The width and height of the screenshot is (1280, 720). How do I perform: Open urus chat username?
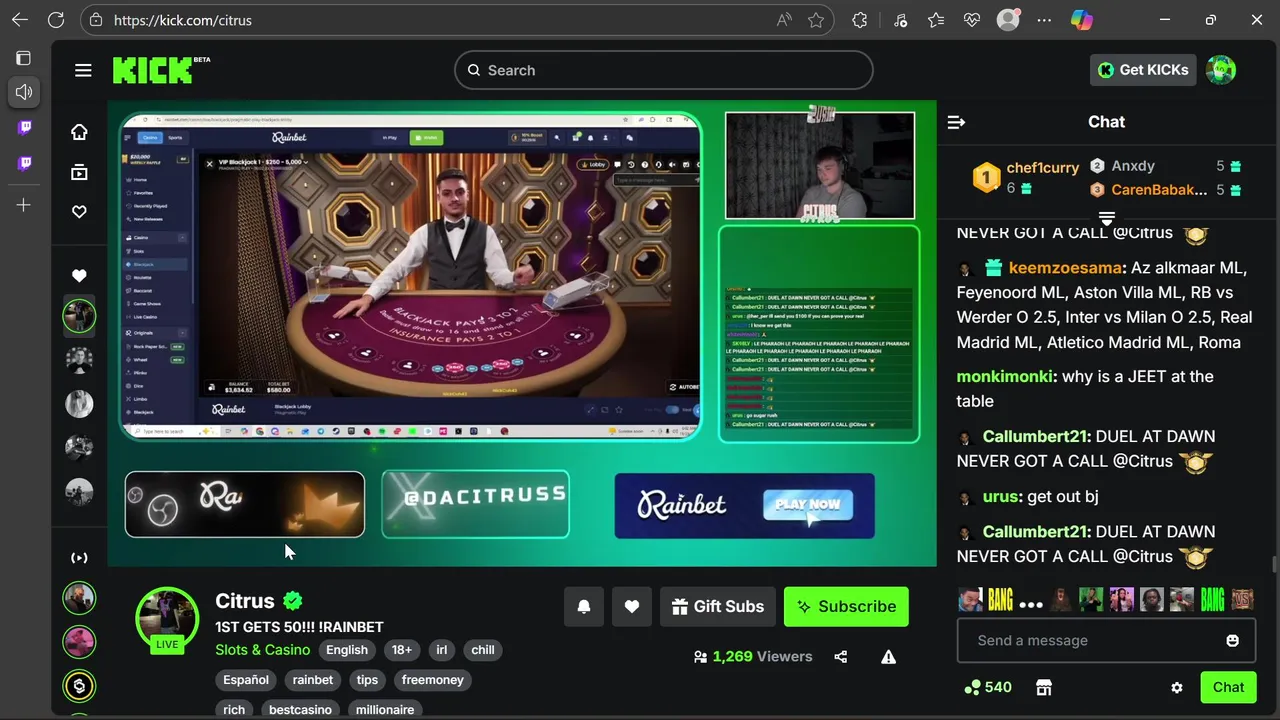1000,496
